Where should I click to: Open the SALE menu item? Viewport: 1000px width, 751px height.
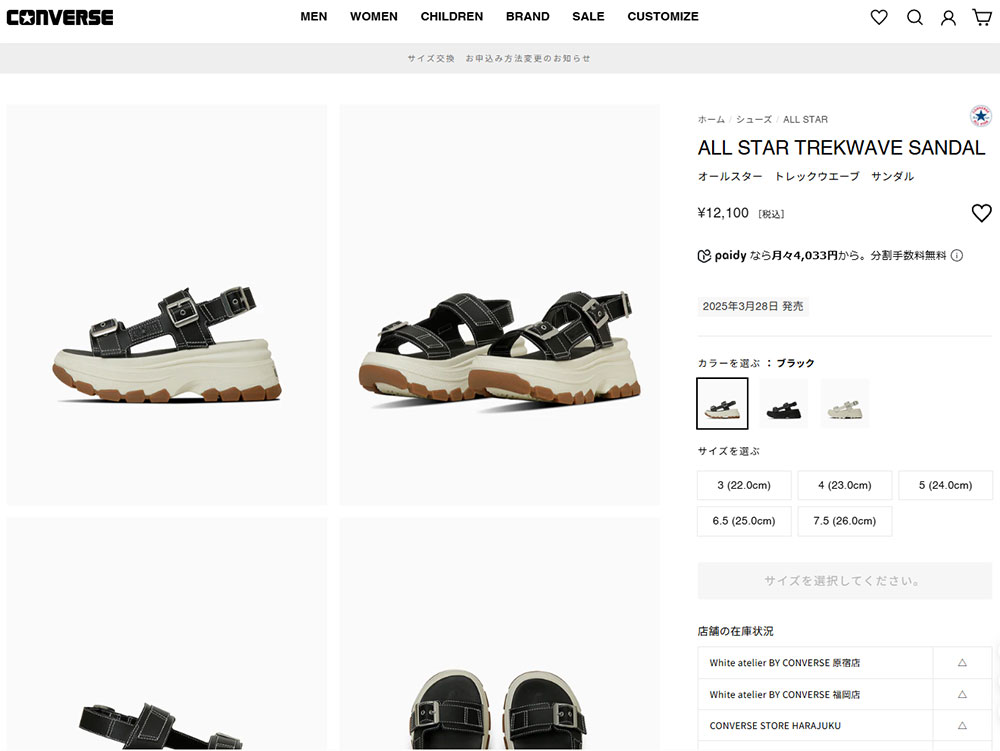588,17
